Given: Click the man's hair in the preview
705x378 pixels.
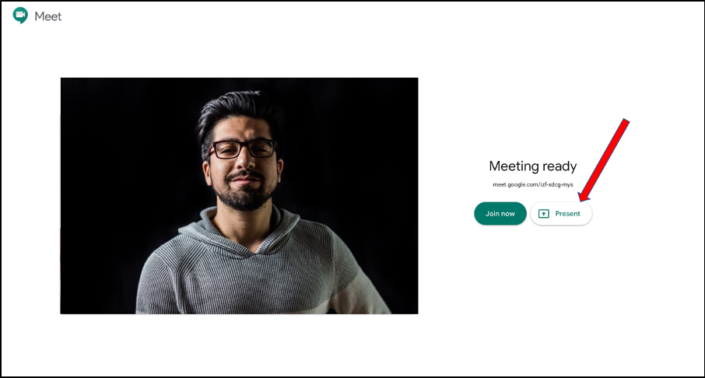Looking at the screenshot, I should click(x=237, y=110).
